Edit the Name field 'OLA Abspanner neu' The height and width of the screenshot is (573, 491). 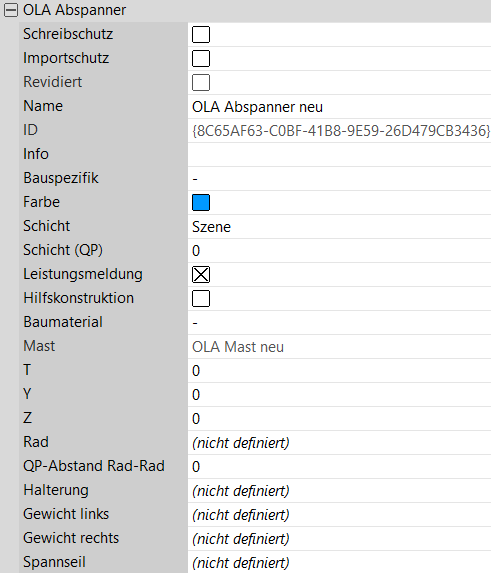pos(339,107)
